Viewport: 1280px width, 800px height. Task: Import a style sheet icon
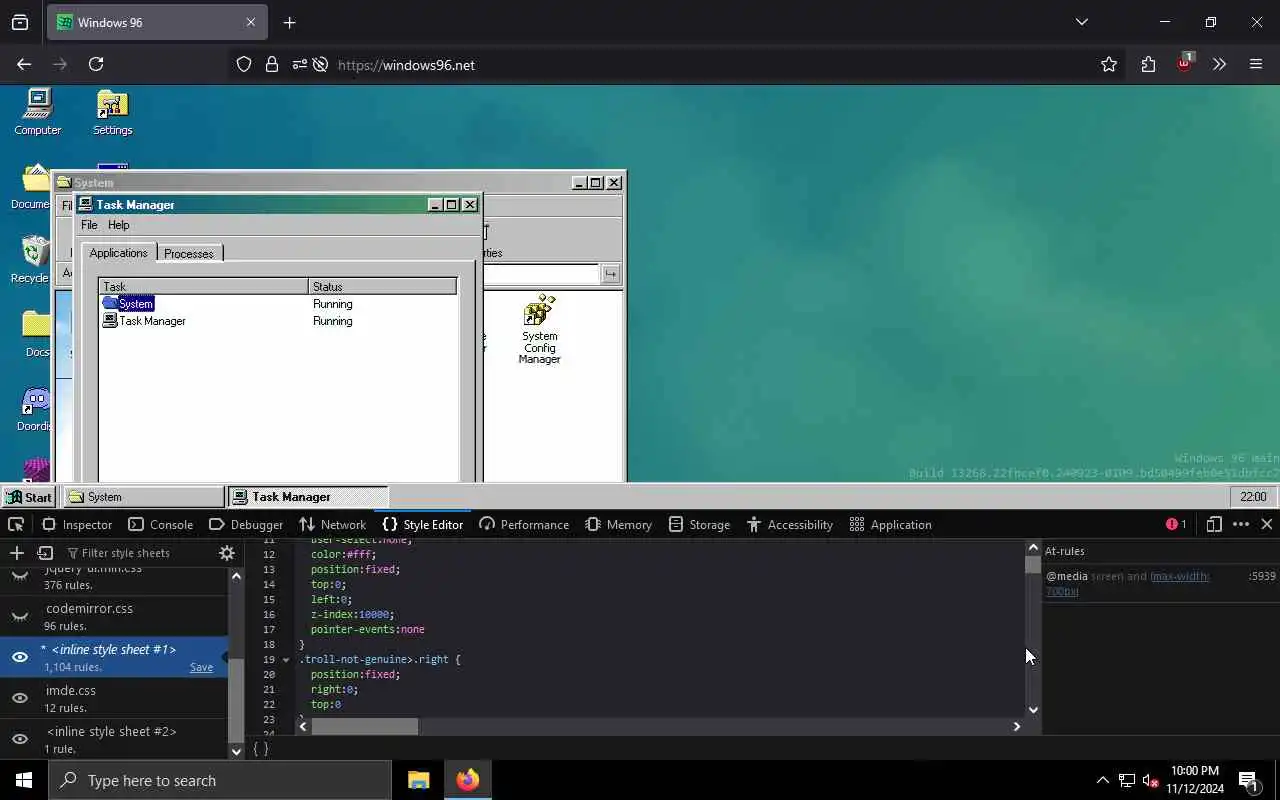tap(45, 553)
